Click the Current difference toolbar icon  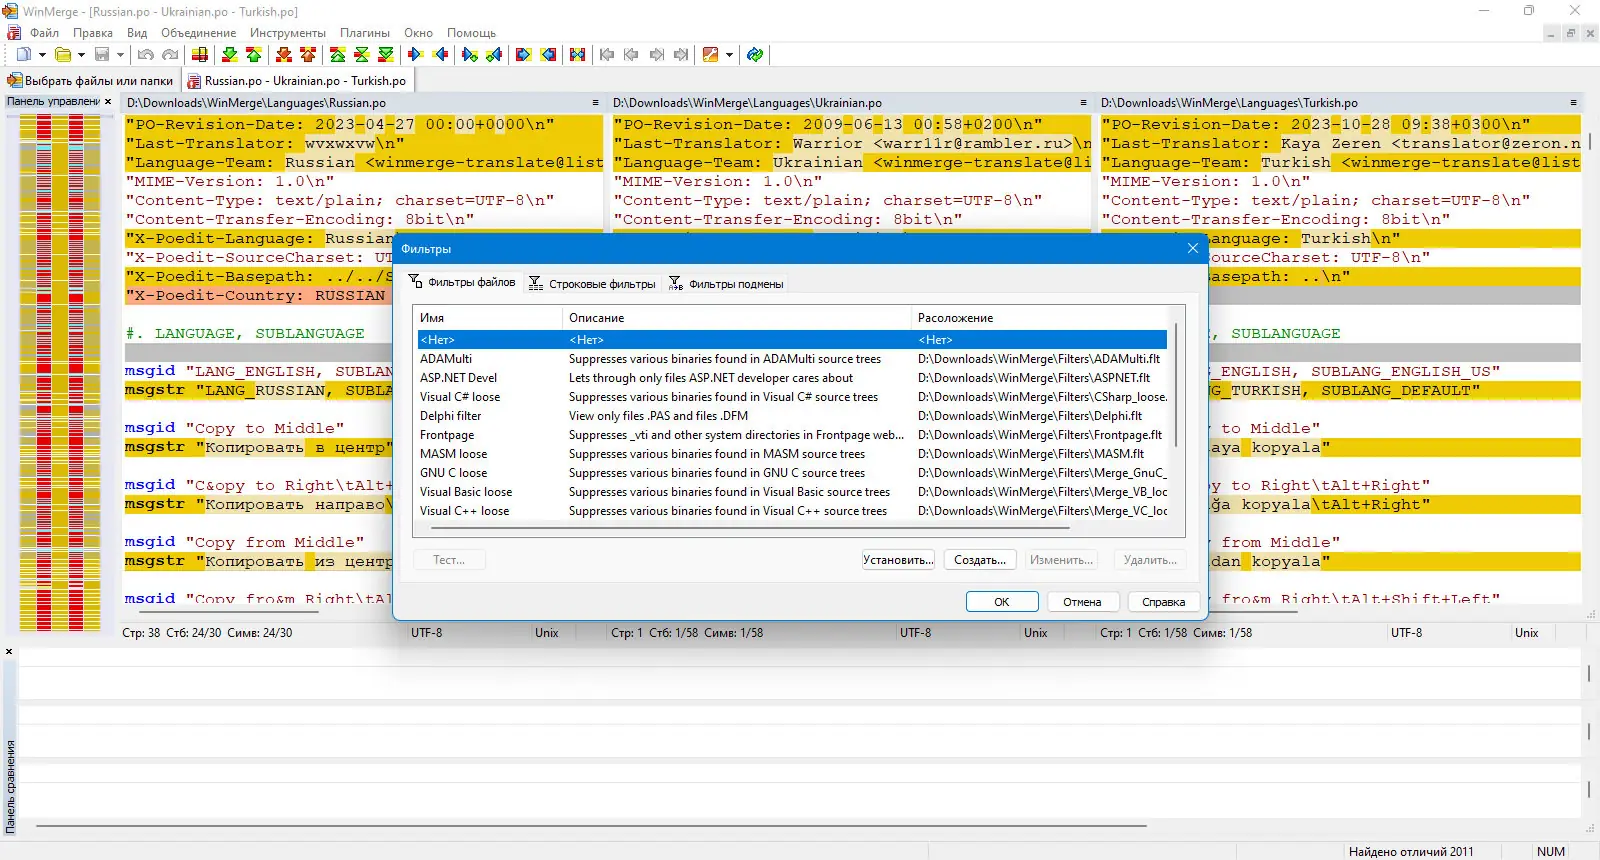click(362, 55)
